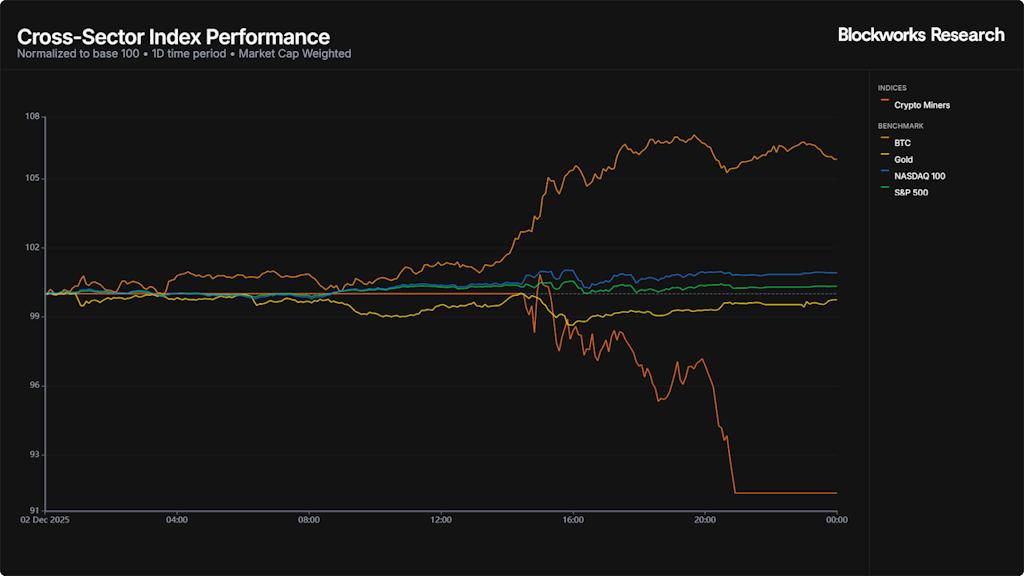Click the 12:00 time axis label
This screenshot has width=1024, height=576.
(x=441, y=520)
